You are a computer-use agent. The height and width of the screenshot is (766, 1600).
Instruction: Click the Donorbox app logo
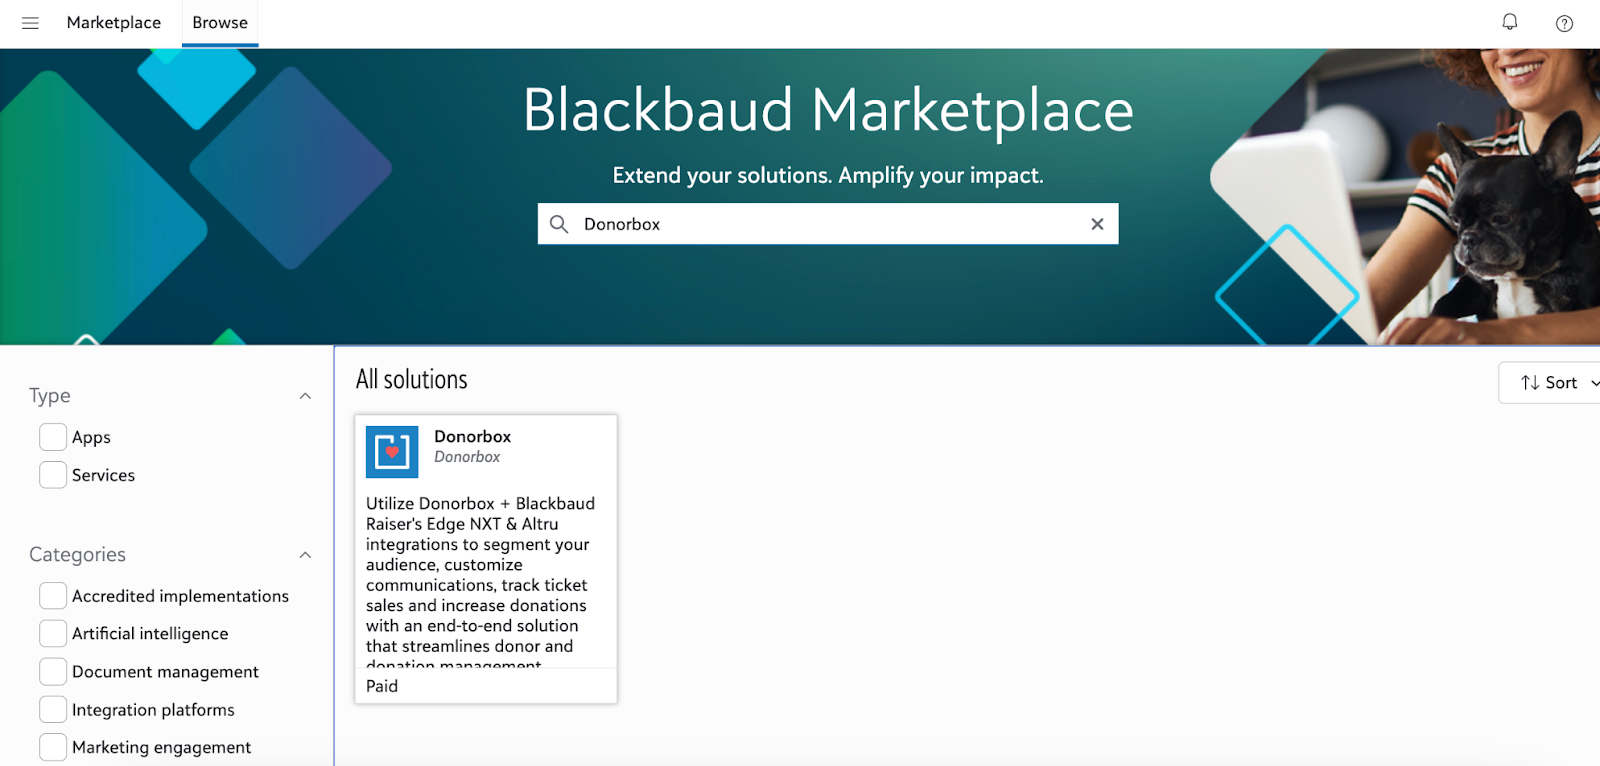pyautogui.click(x=392, y=452)
